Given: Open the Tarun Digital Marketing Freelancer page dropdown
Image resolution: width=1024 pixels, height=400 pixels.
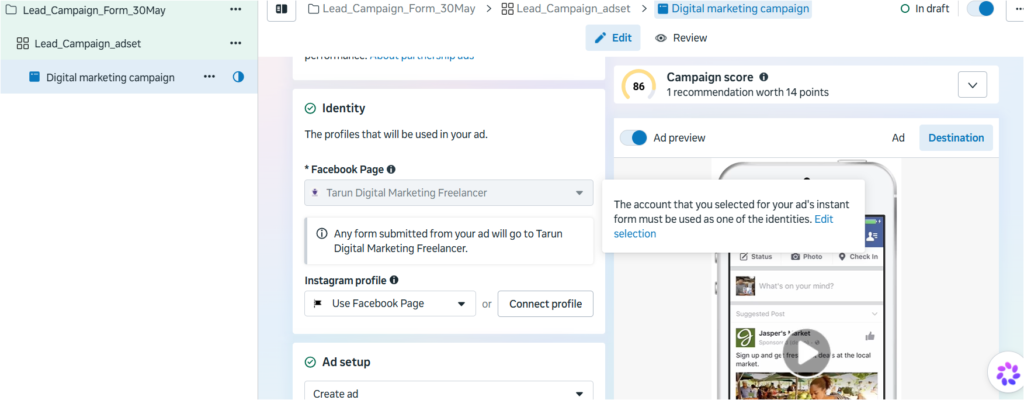Looking at the screenshot, I should [449, 193].
